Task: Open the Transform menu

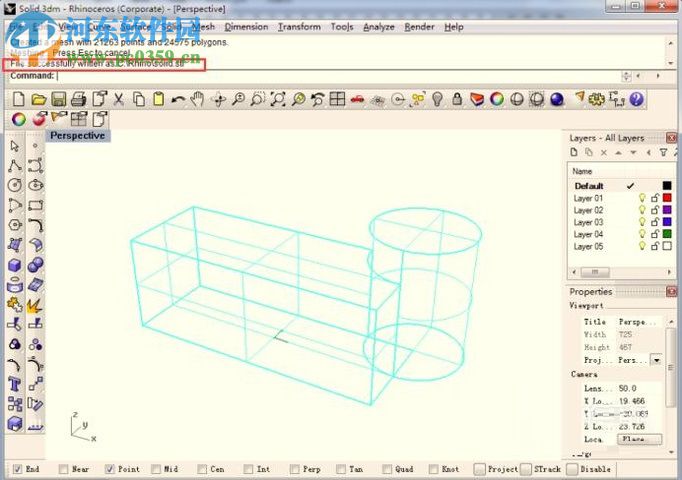Action: [x=299, y=27]
